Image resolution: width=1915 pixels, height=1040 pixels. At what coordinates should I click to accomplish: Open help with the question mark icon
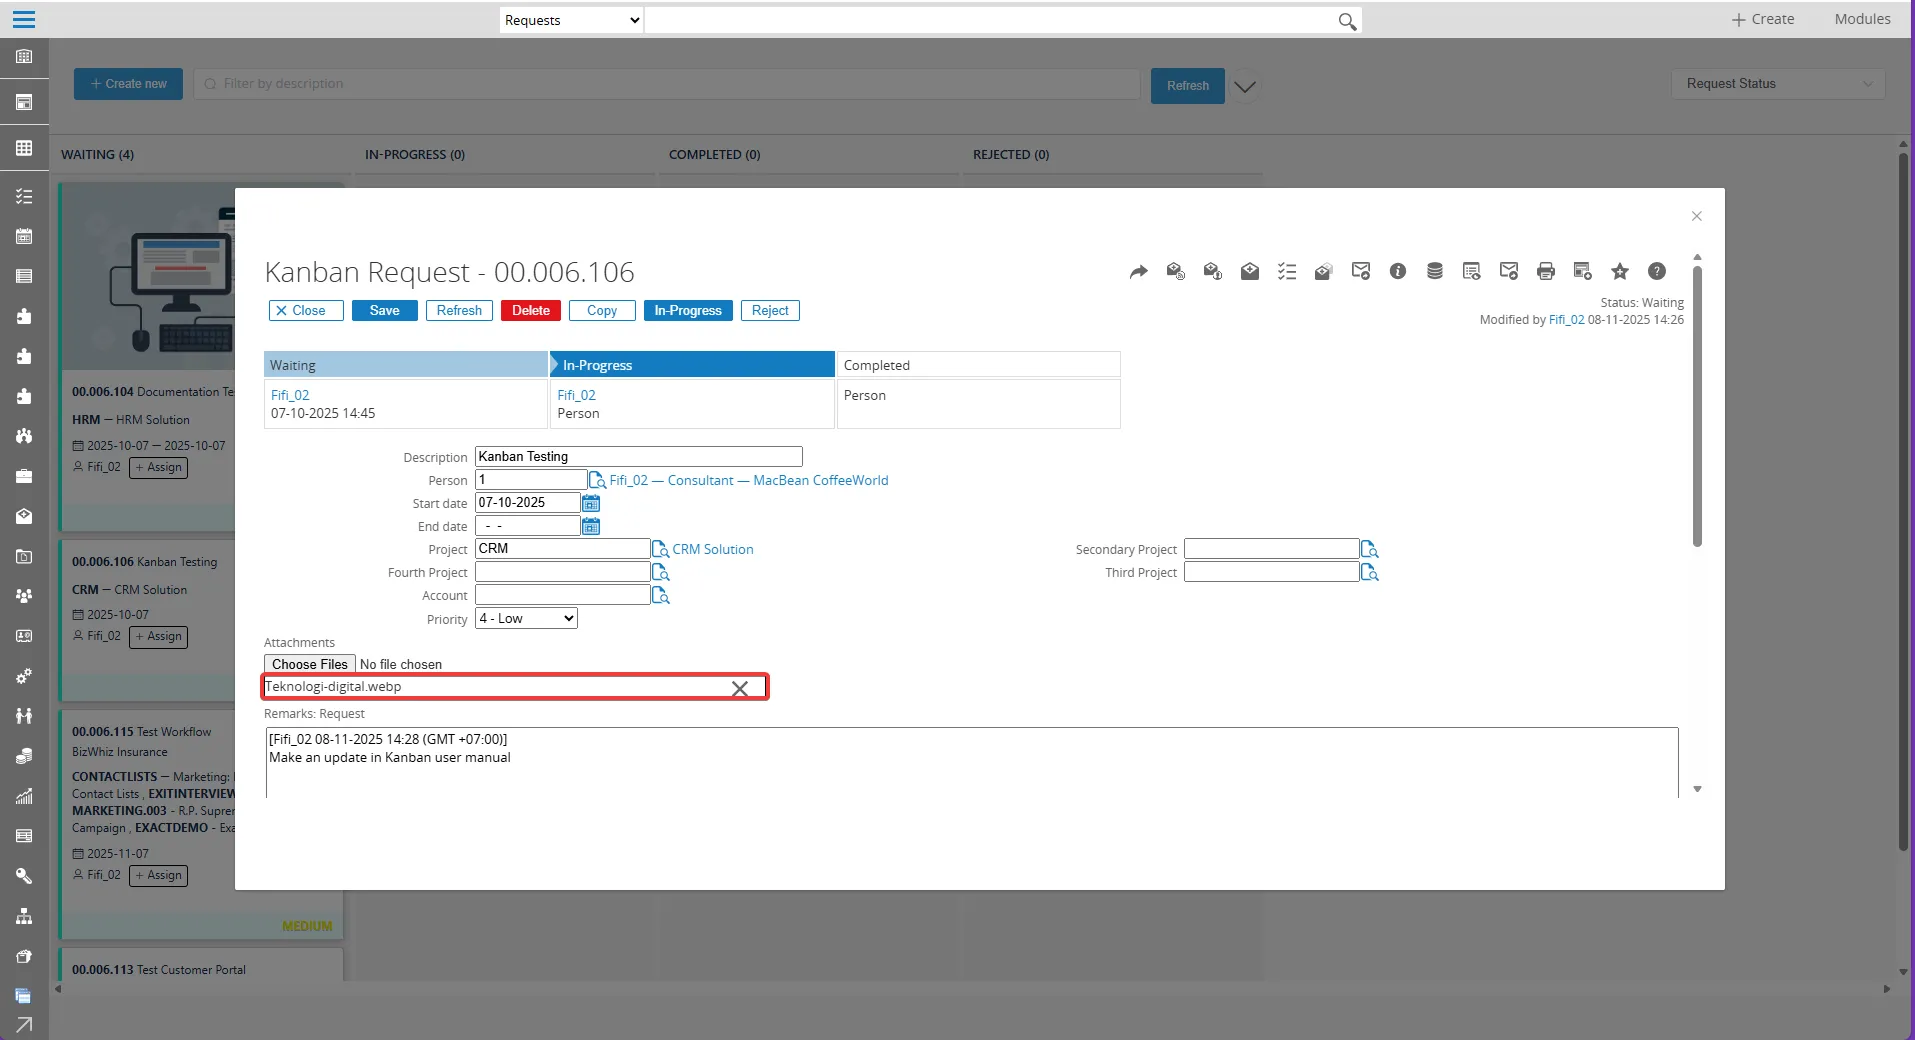pyautogui.click(x=1657, y=272)
